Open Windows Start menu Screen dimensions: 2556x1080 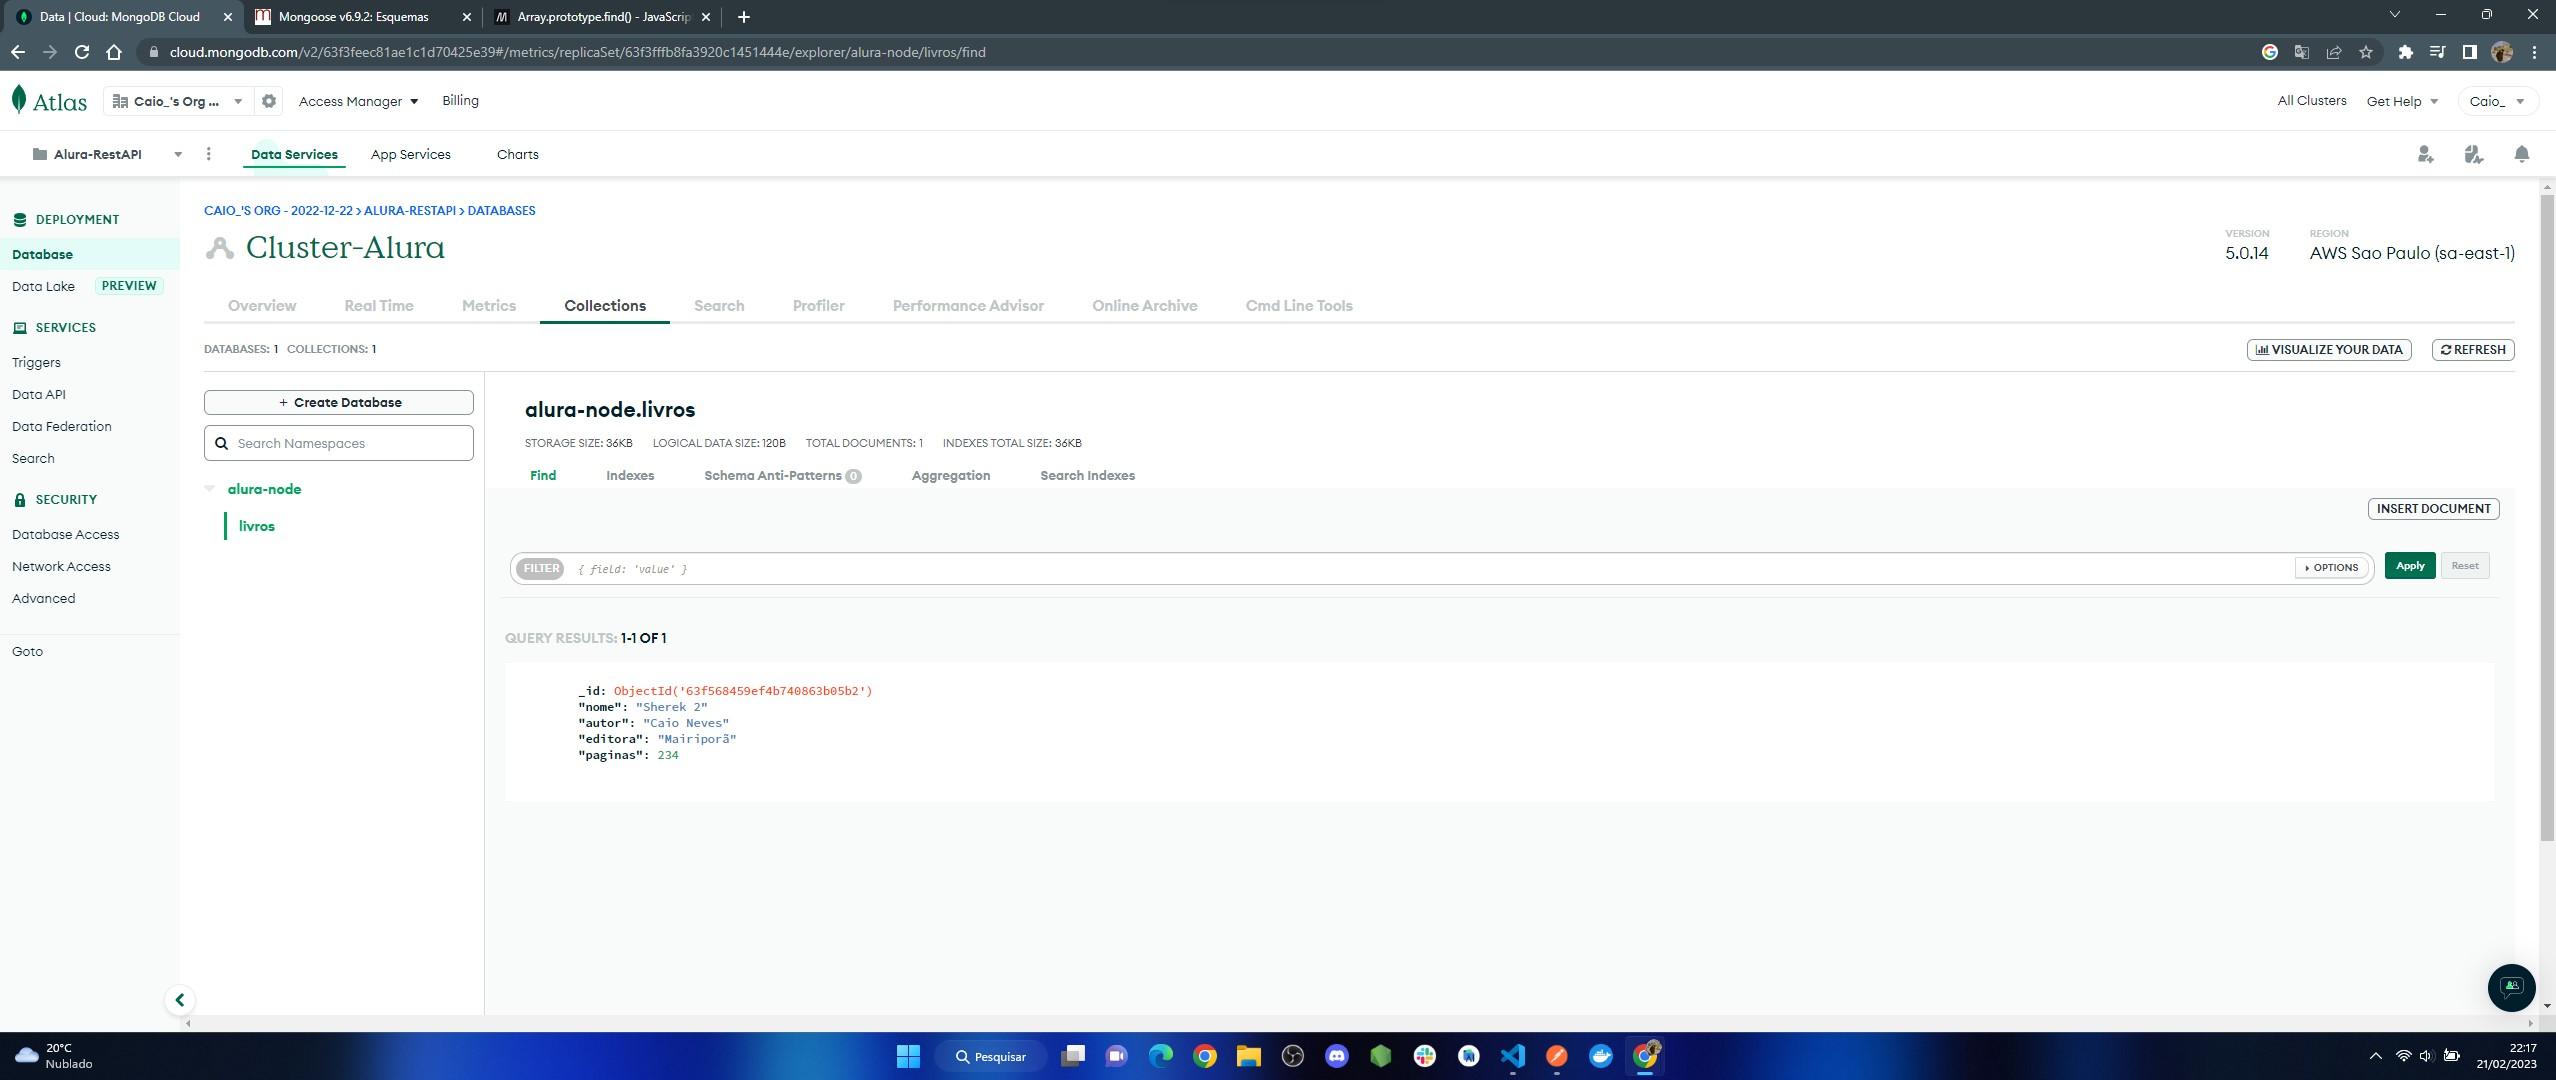click(908, 1056)
